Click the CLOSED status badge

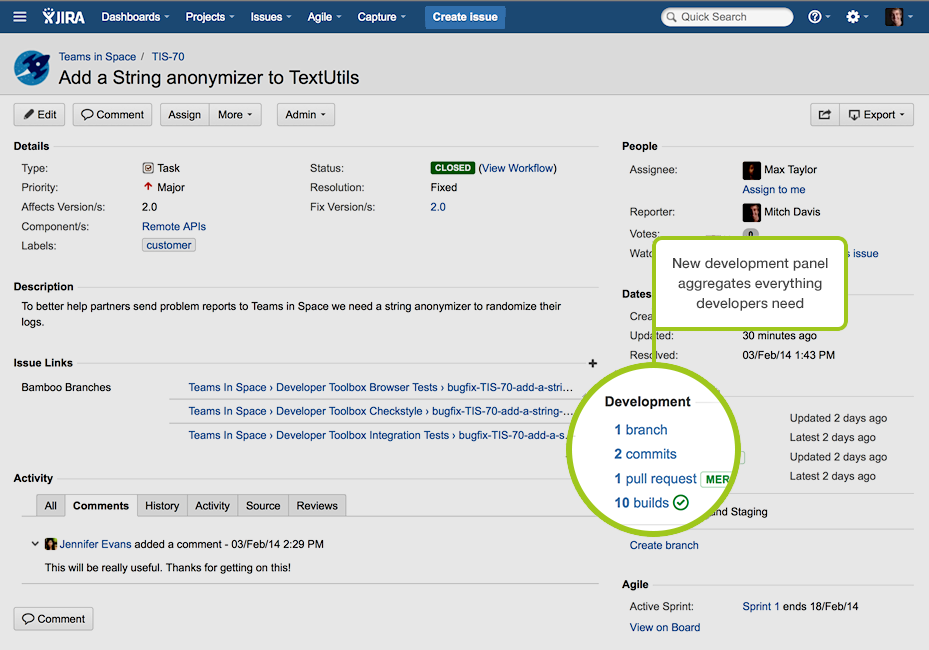click(453, 168)
